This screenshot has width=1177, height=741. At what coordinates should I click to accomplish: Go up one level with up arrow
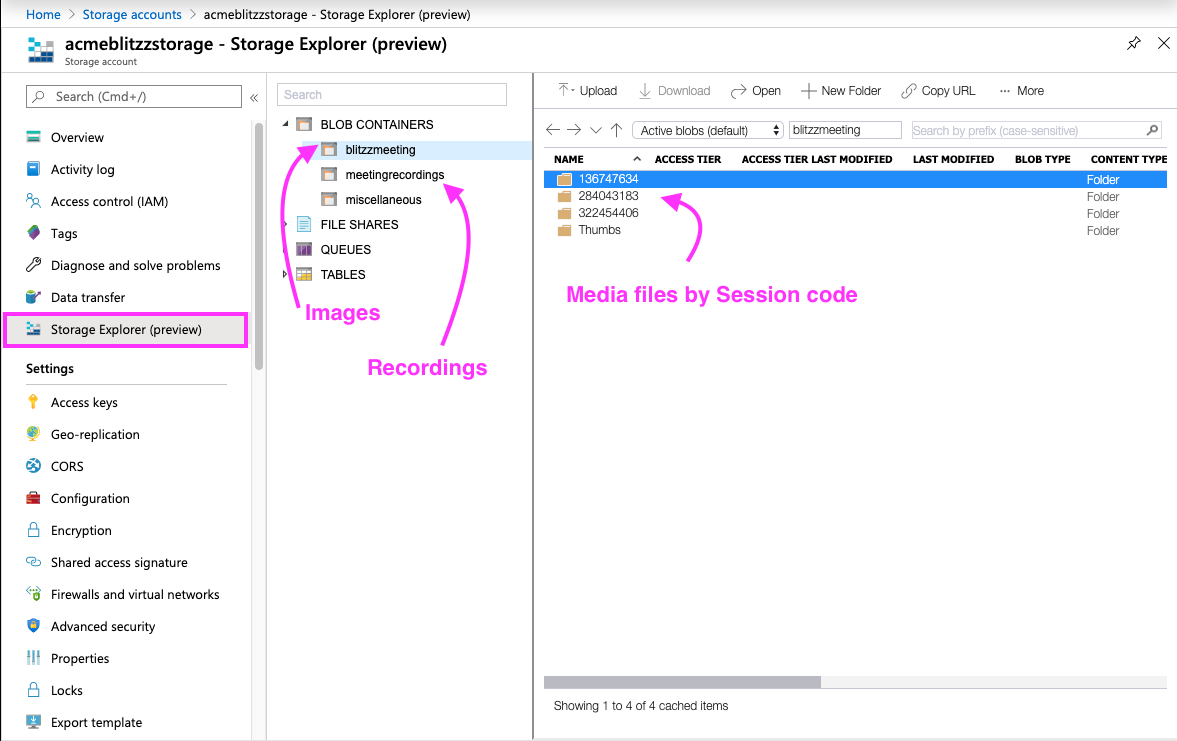(x=616, y=130)
